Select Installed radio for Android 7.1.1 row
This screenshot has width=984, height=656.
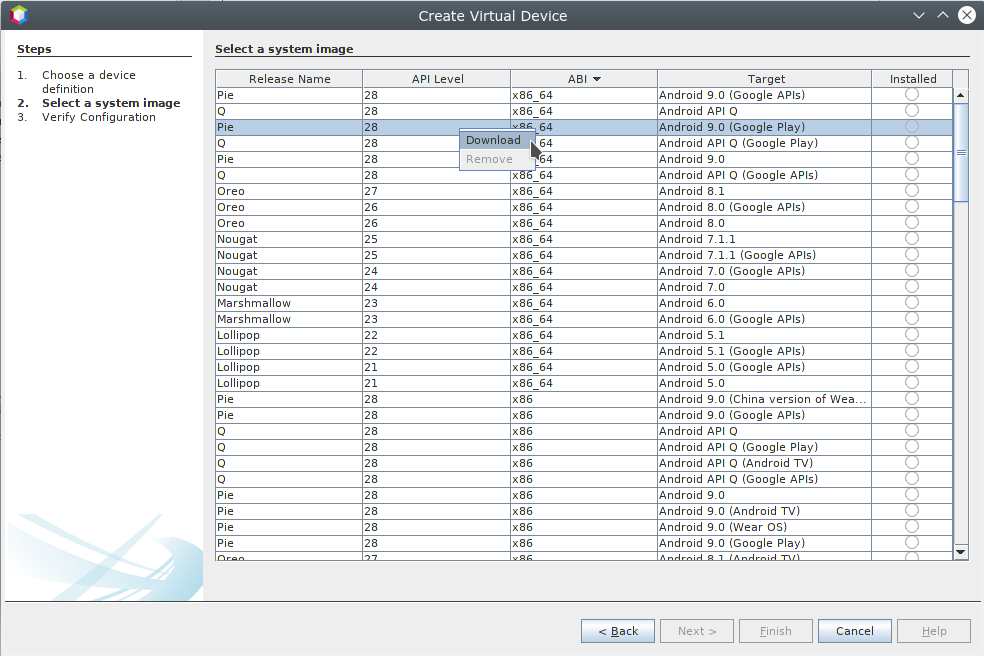911,239
